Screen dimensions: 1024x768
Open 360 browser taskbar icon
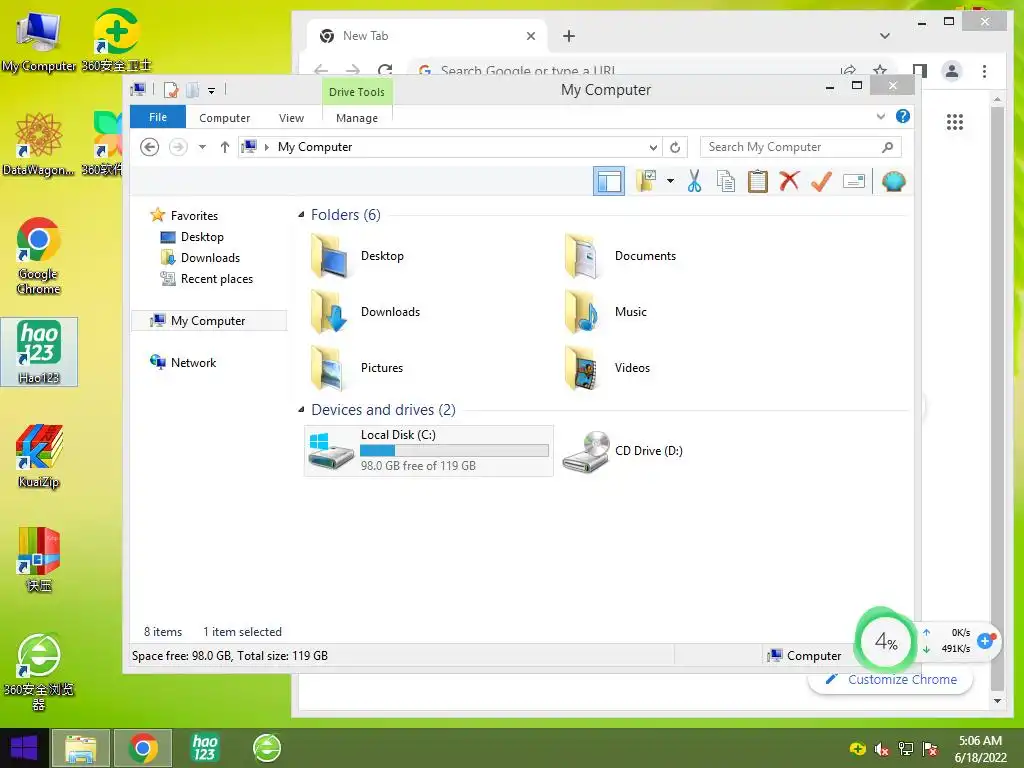tap(267, 748)
